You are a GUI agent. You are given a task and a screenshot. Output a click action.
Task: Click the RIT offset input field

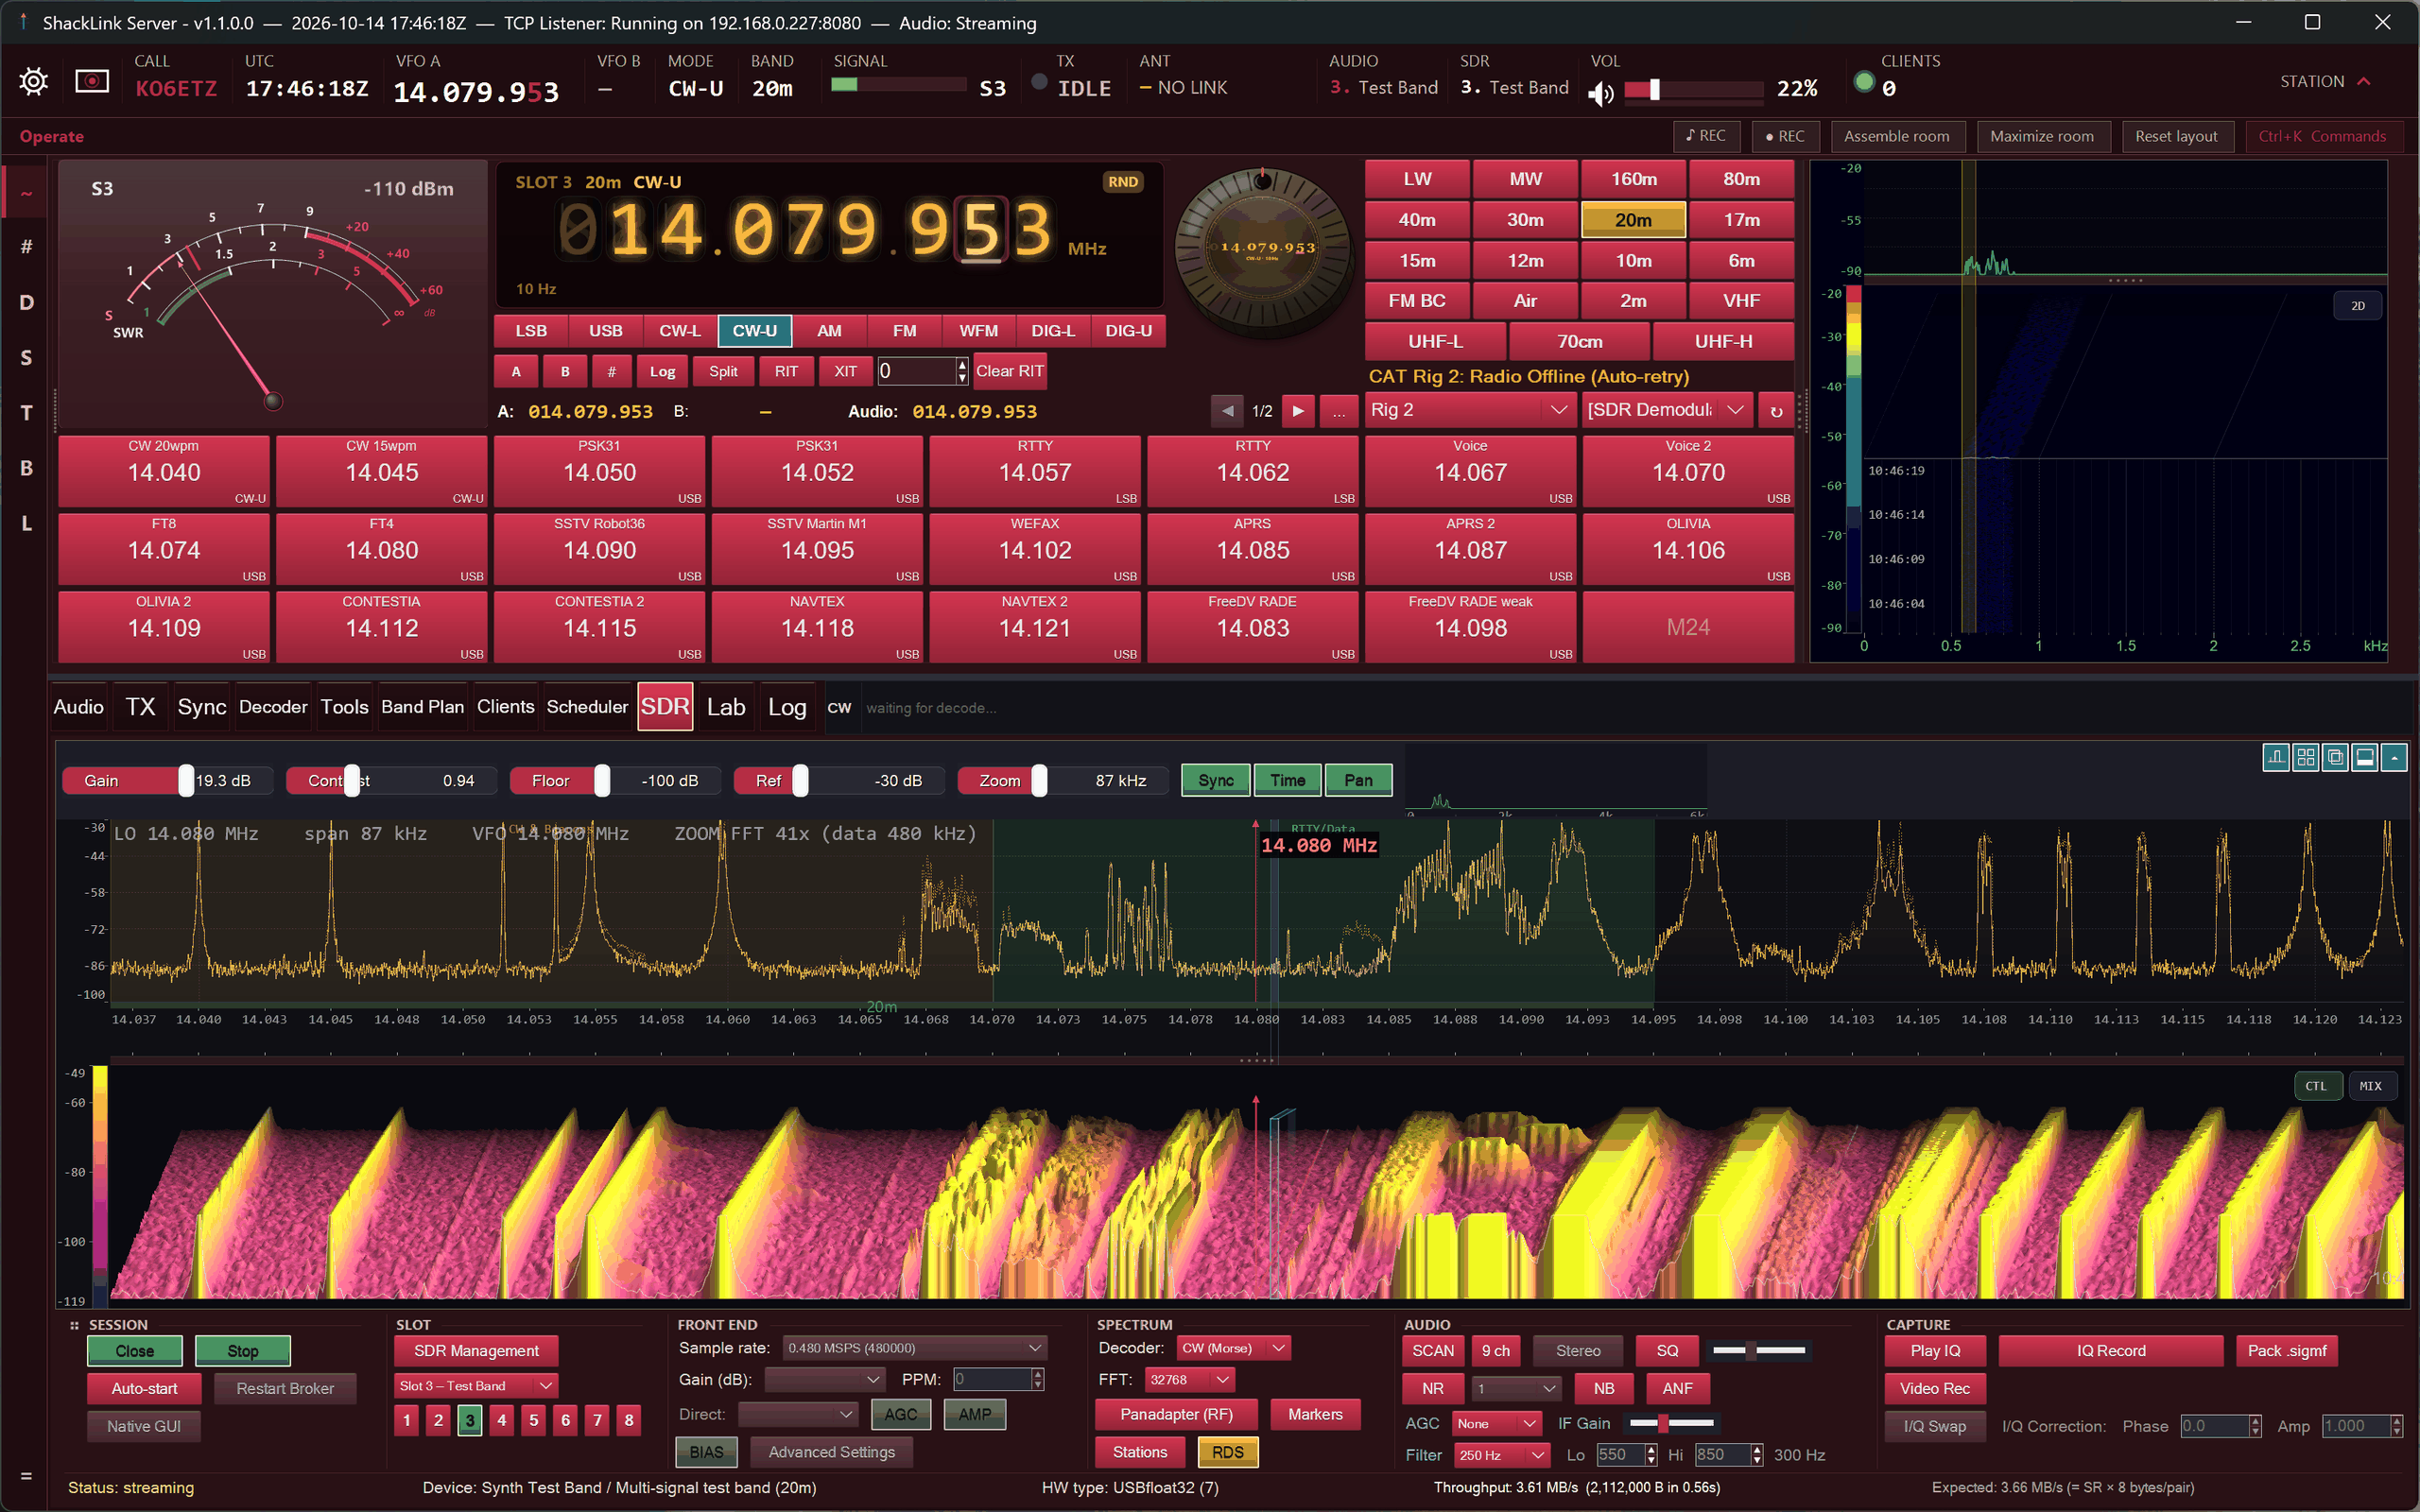(x=917, y=371)
